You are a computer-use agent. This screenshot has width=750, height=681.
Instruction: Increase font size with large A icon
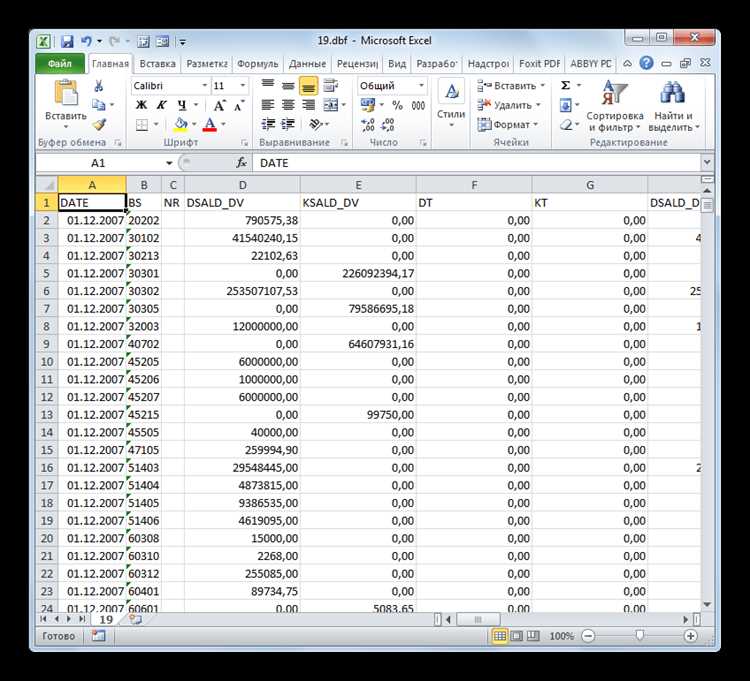point(219,105)
